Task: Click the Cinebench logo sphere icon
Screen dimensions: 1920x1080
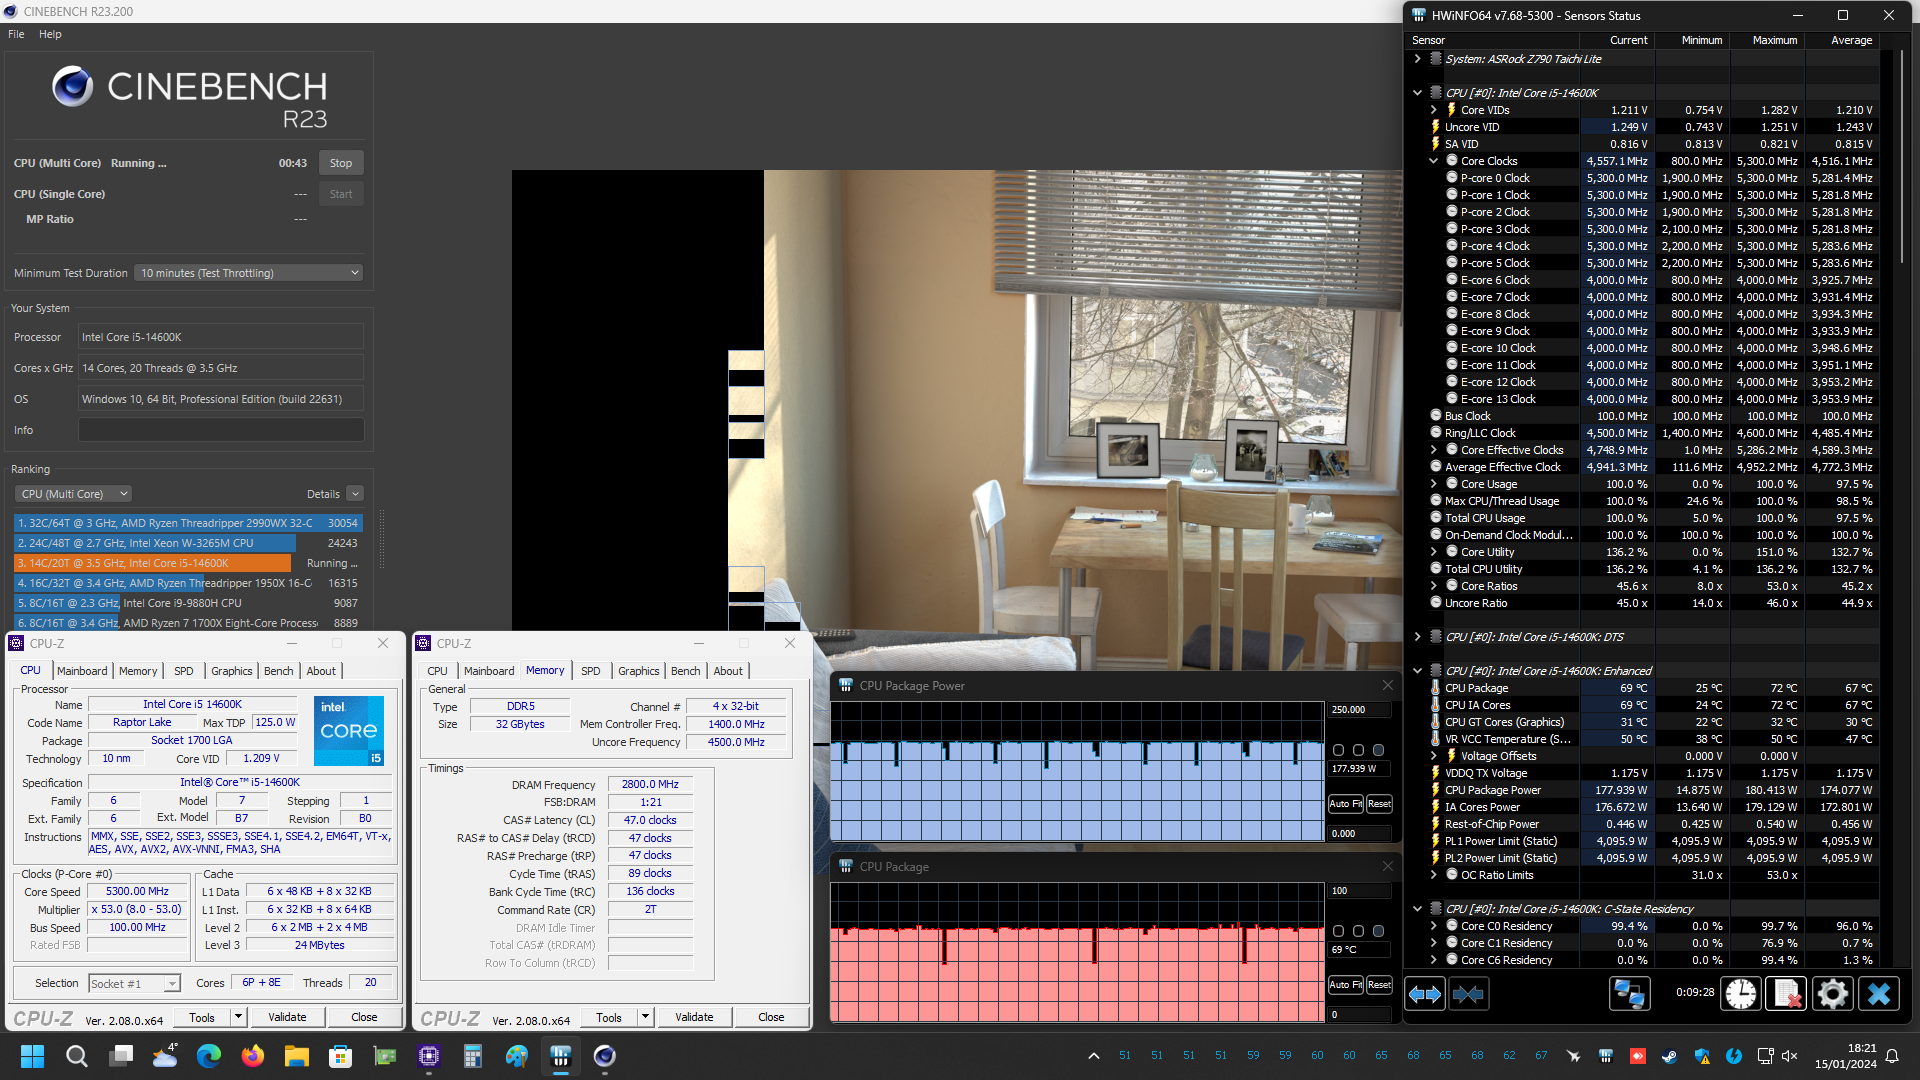Action: pos(72,87)
